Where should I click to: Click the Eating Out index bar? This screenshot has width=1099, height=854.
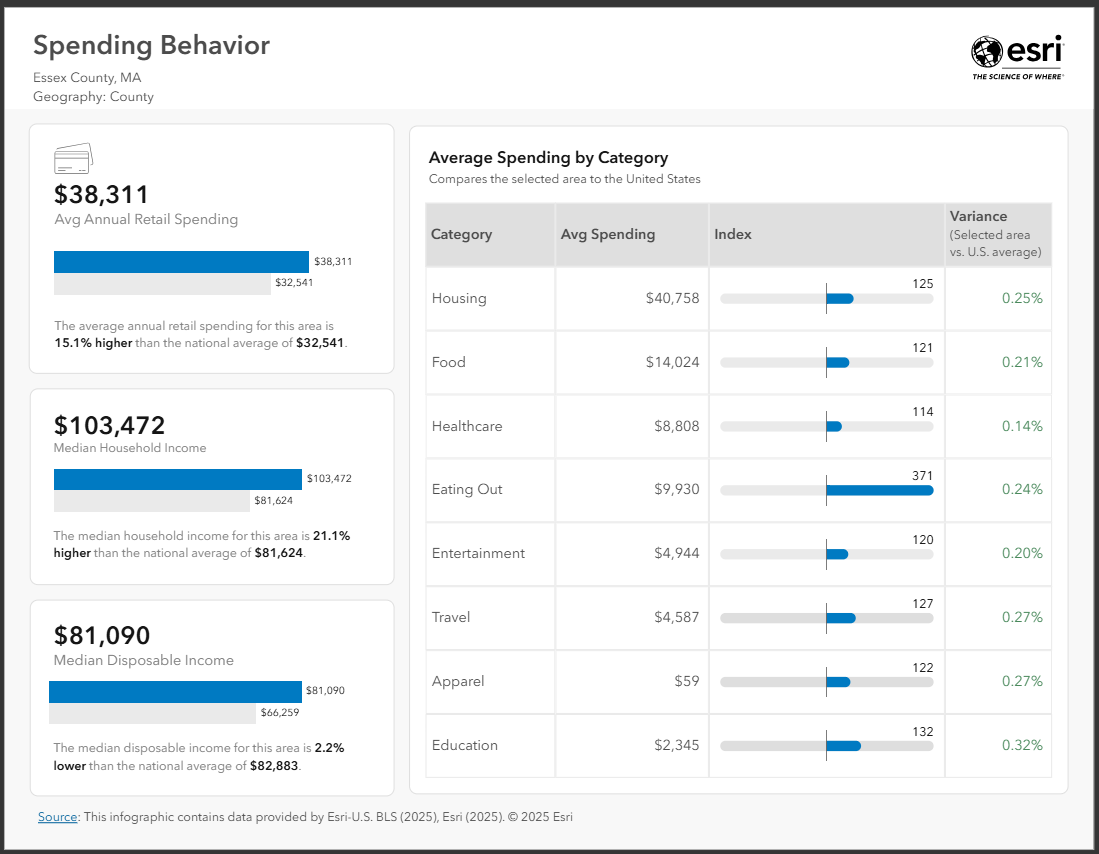(x=827, y=490)
